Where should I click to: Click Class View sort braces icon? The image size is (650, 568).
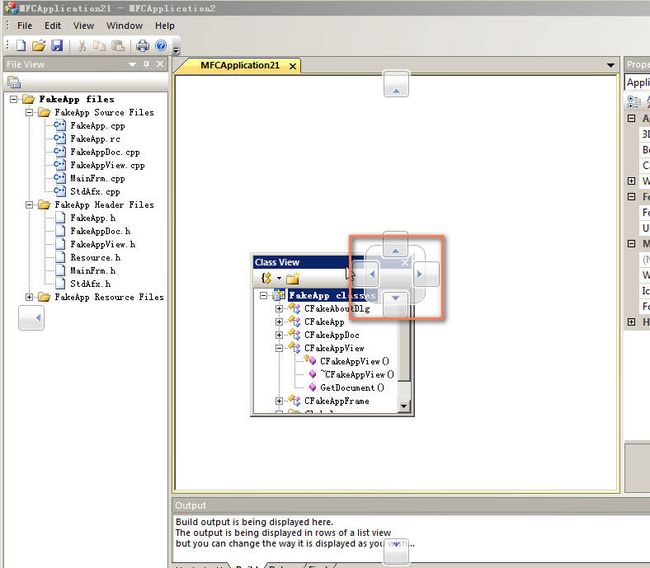tap(267, 278)
